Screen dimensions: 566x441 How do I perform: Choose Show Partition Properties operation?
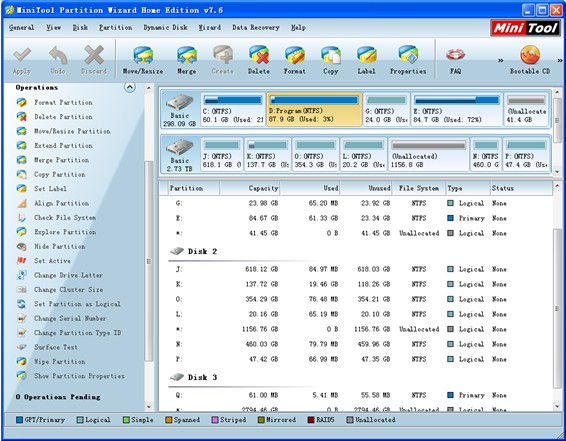tap(70, 376)
